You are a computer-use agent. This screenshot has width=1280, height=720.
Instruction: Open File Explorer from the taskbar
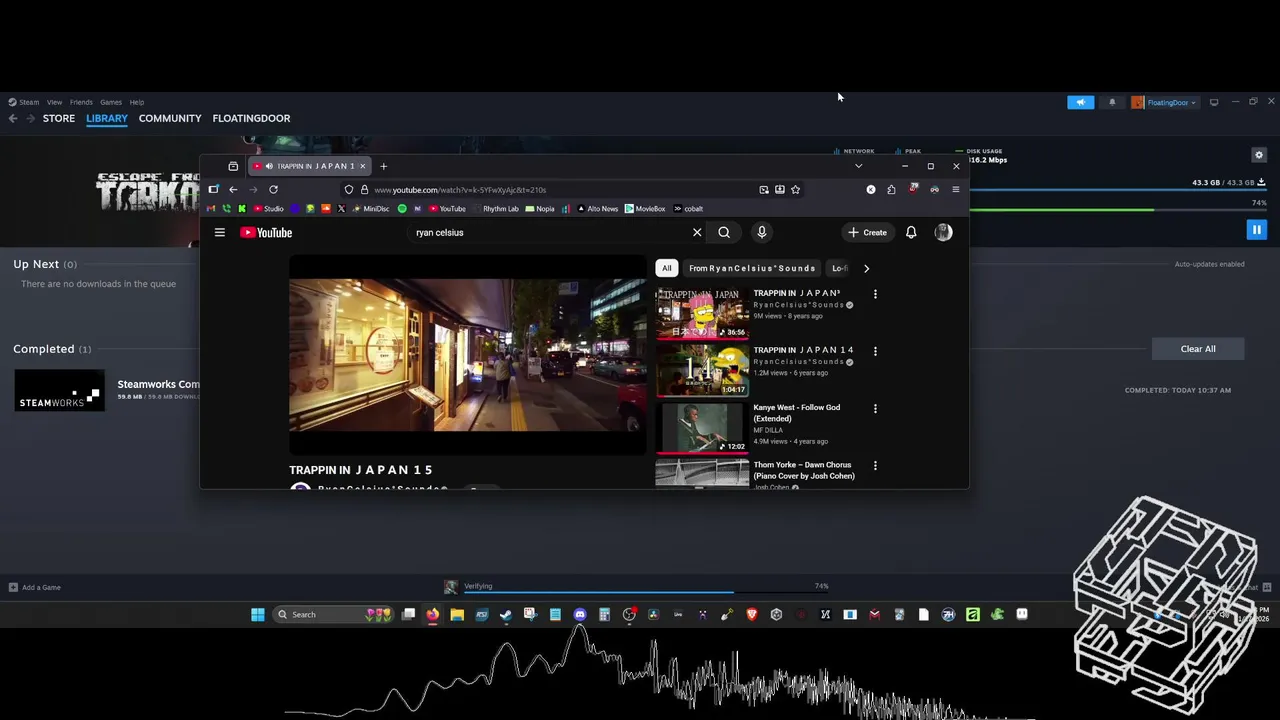point(457,614)
